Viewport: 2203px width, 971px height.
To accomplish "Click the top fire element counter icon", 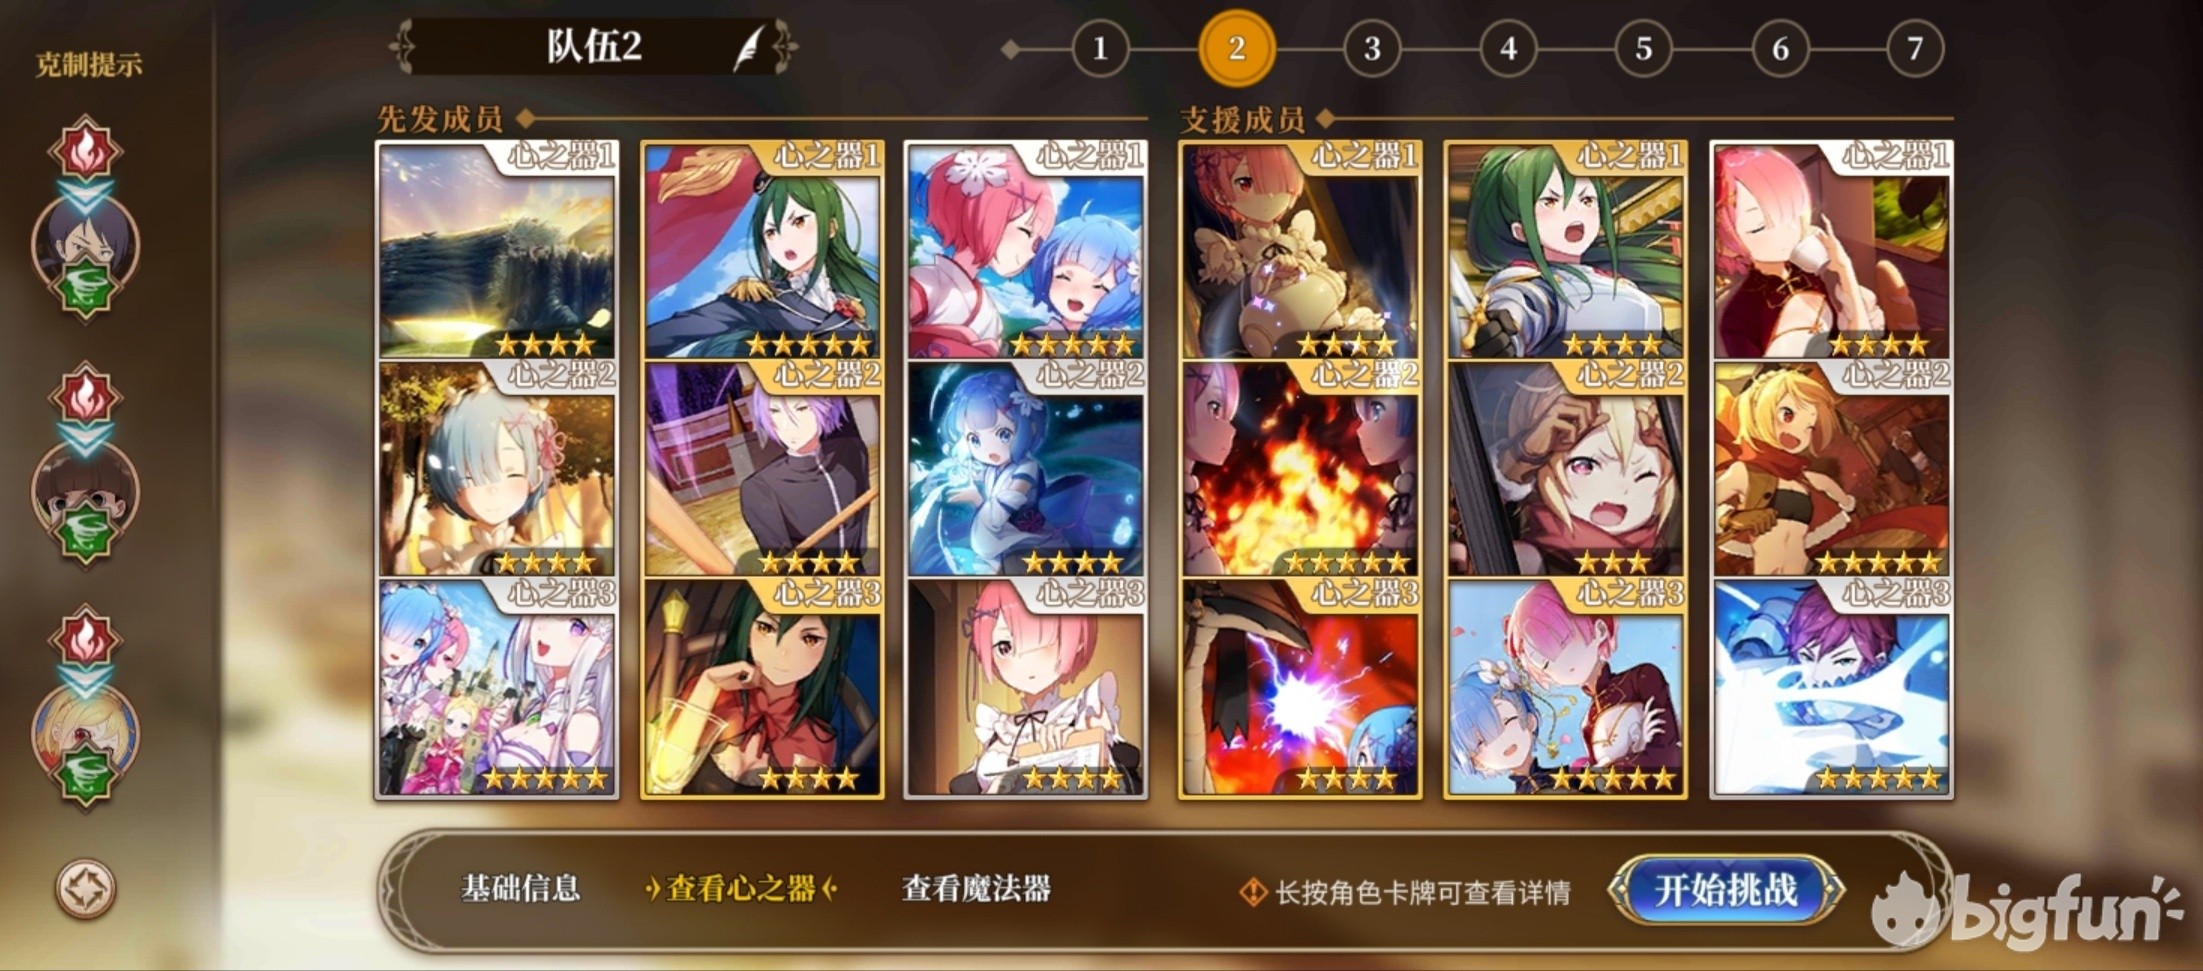I will pyautogui.click(x=86, y=149).
